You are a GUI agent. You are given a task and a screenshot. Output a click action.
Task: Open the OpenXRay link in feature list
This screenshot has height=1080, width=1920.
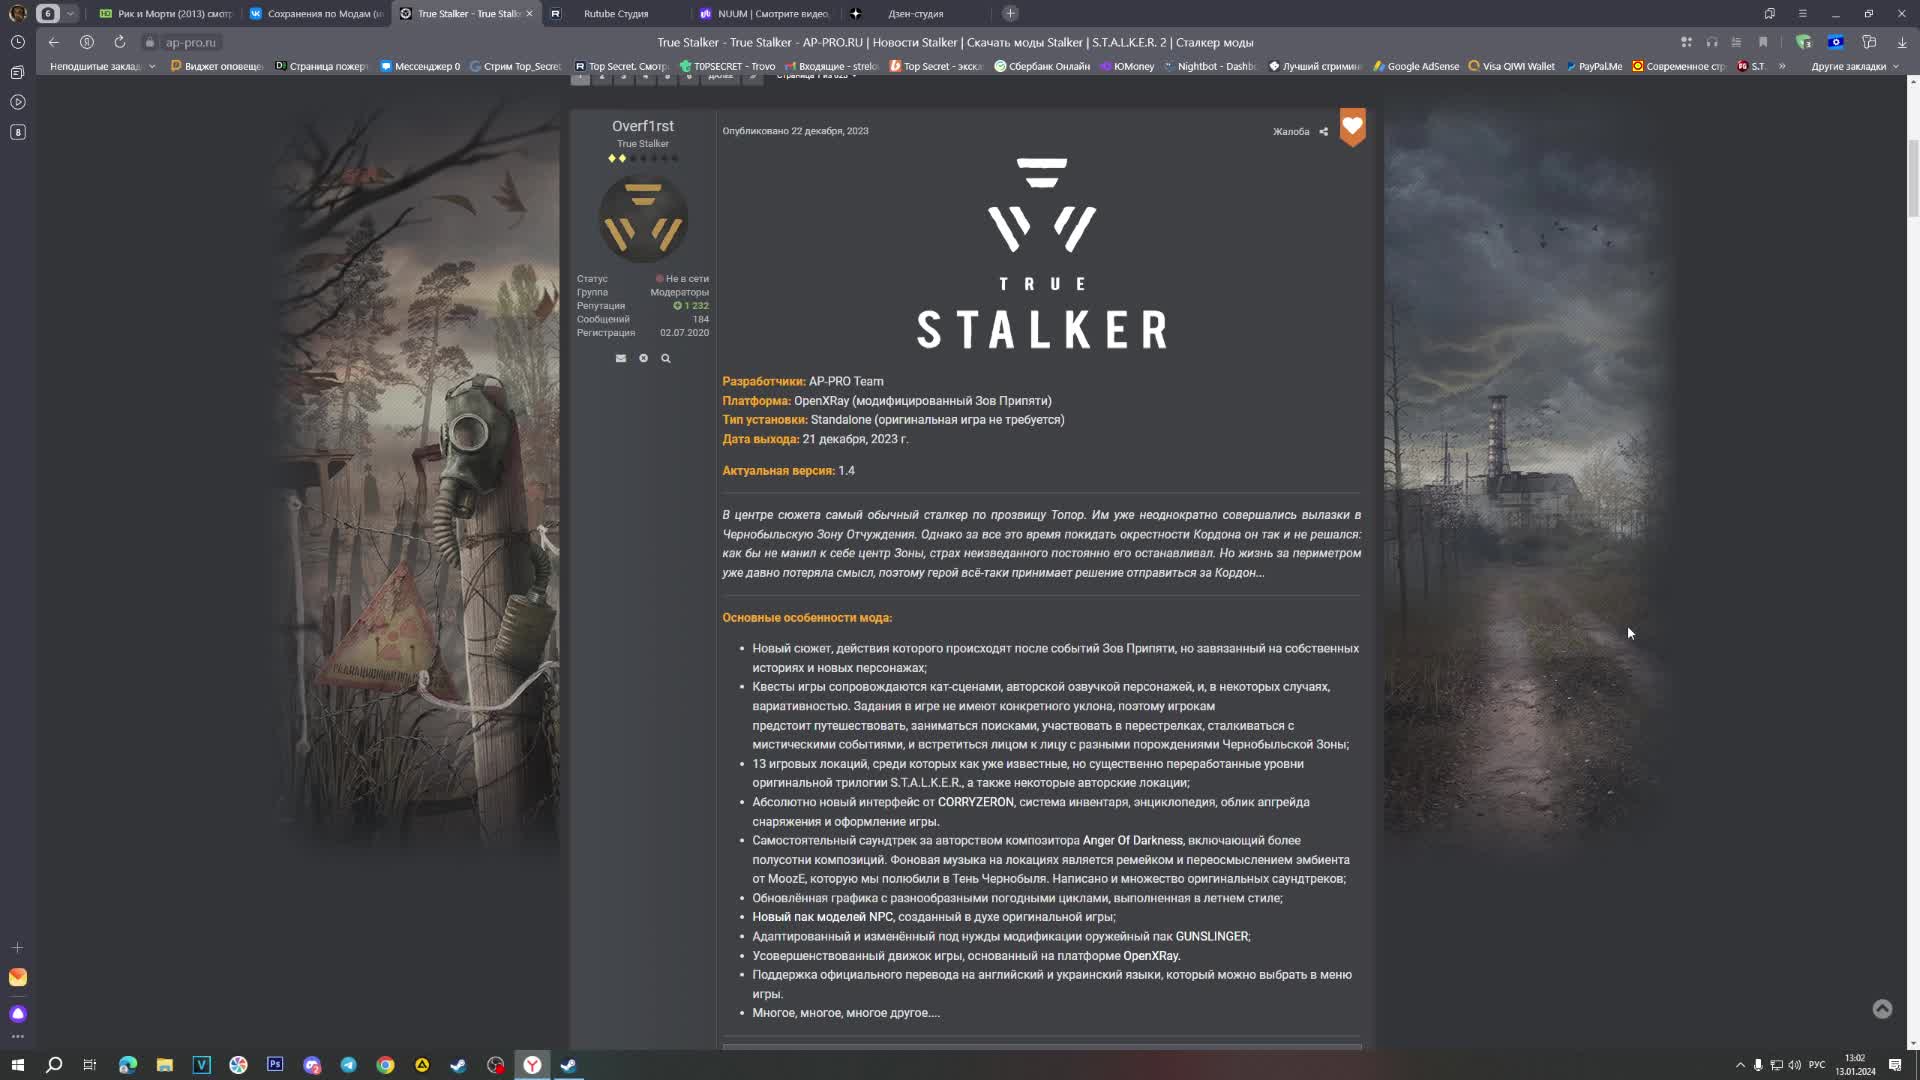[x=1150, y=956]
